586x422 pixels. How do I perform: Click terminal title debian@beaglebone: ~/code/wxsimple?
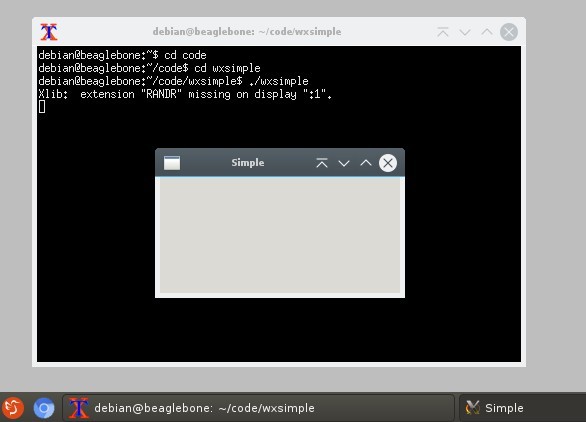click(247, 32)
